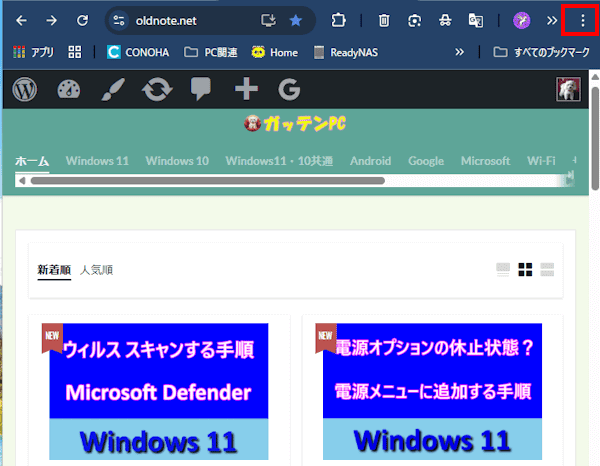Viewport: 600px width, 466px height.
Task: Open すべてのブックマーク folder
Action: pyautogui.click(x=541, y=52)
